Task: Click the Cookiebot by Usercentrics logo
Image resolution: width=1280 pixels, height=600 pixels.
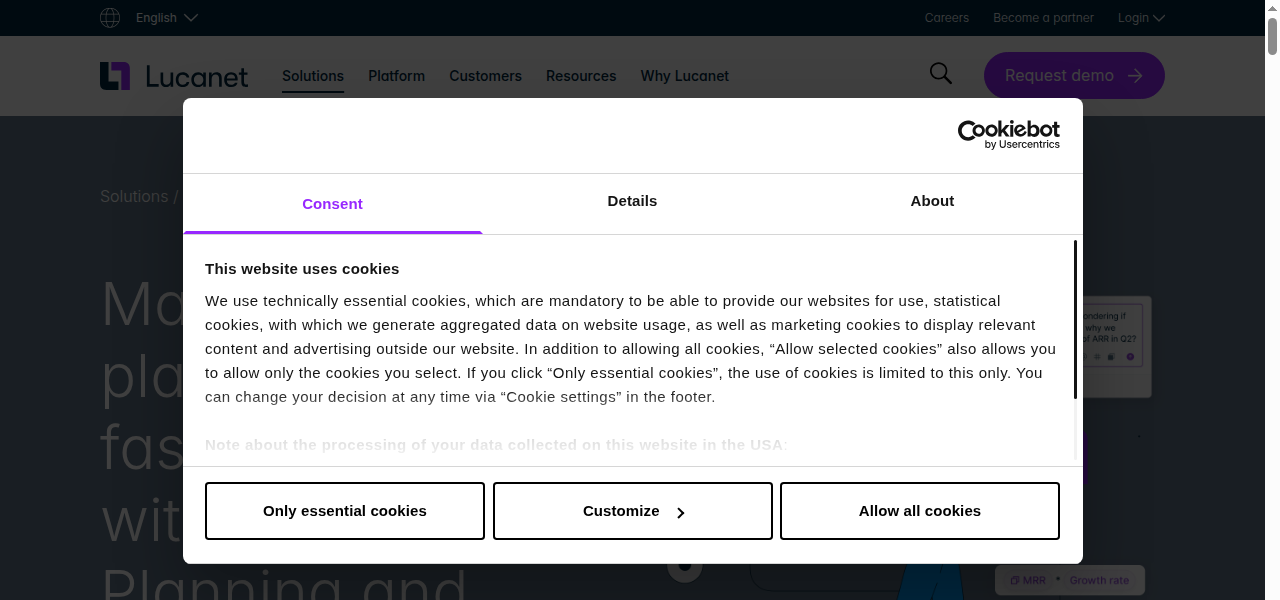Action: pos(1008,135)
